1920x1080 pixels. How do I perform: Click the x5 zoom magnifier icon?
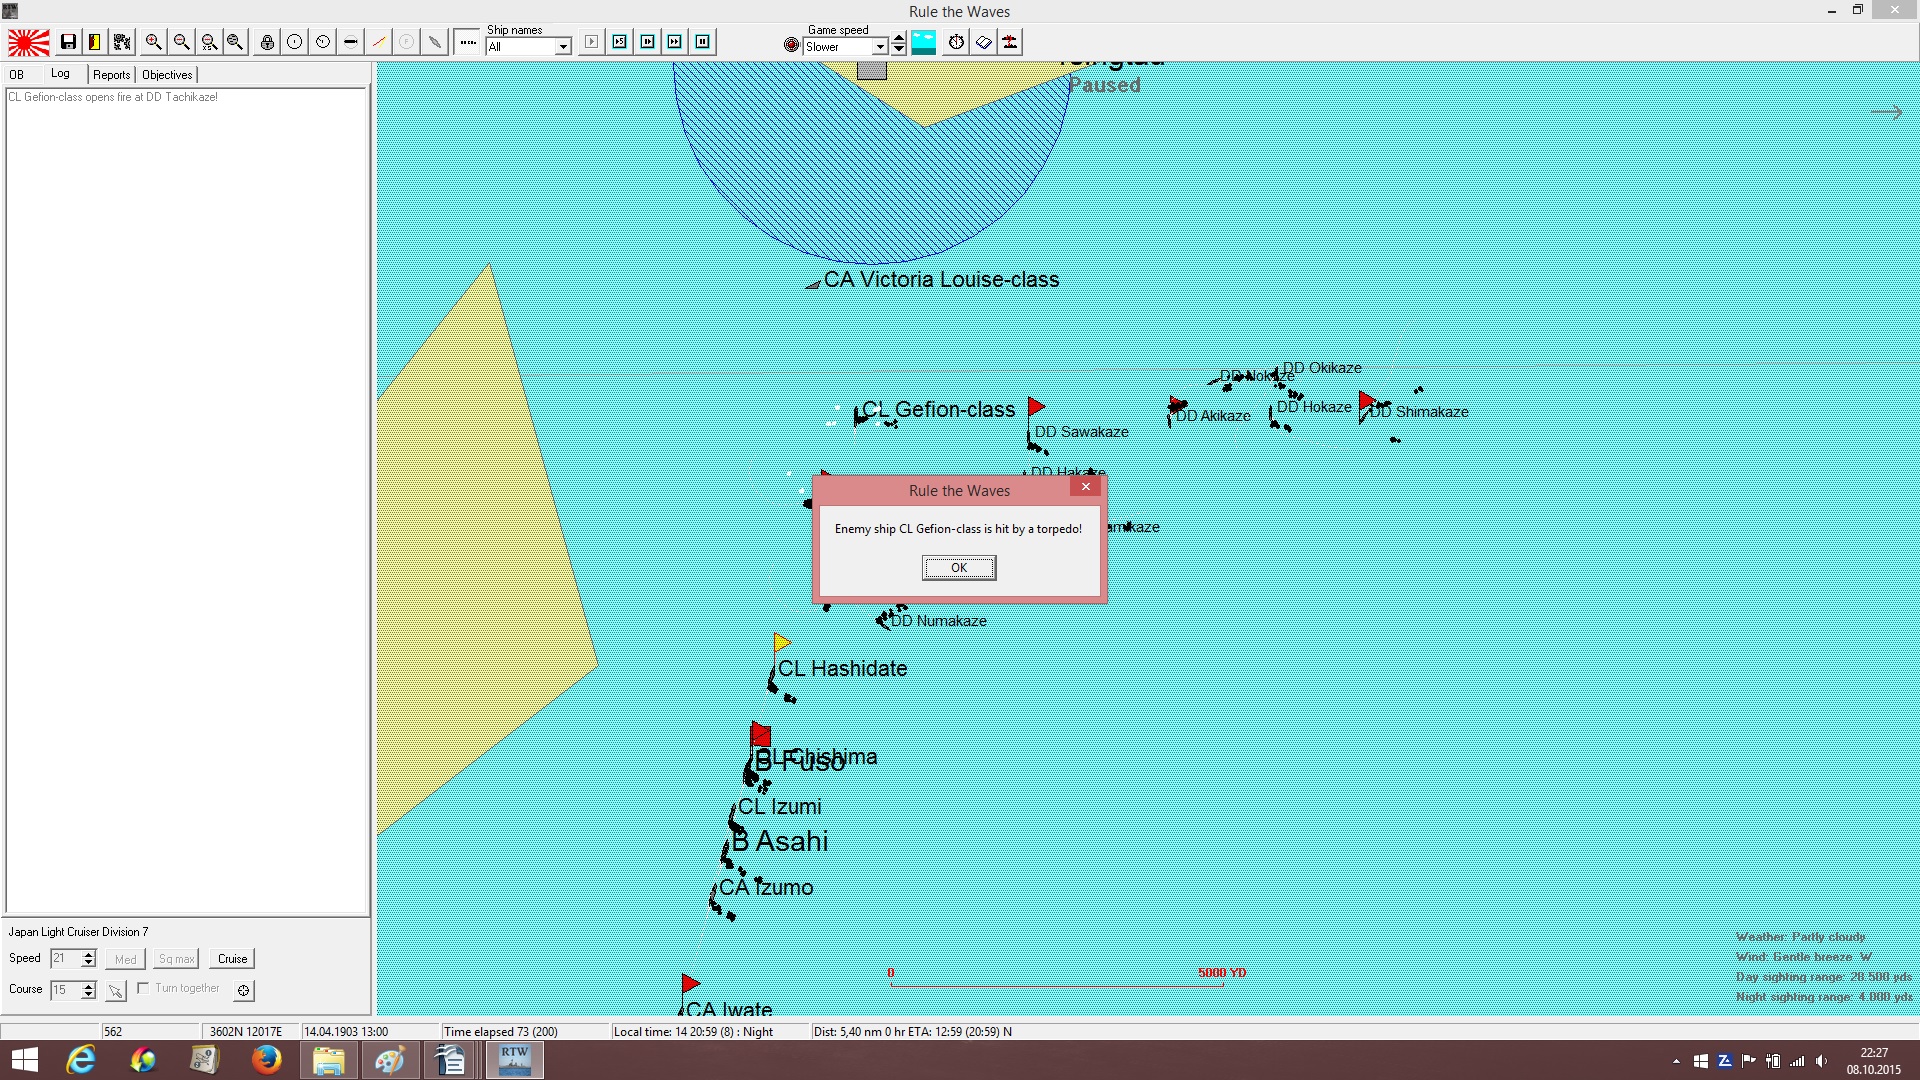point(208,42)
